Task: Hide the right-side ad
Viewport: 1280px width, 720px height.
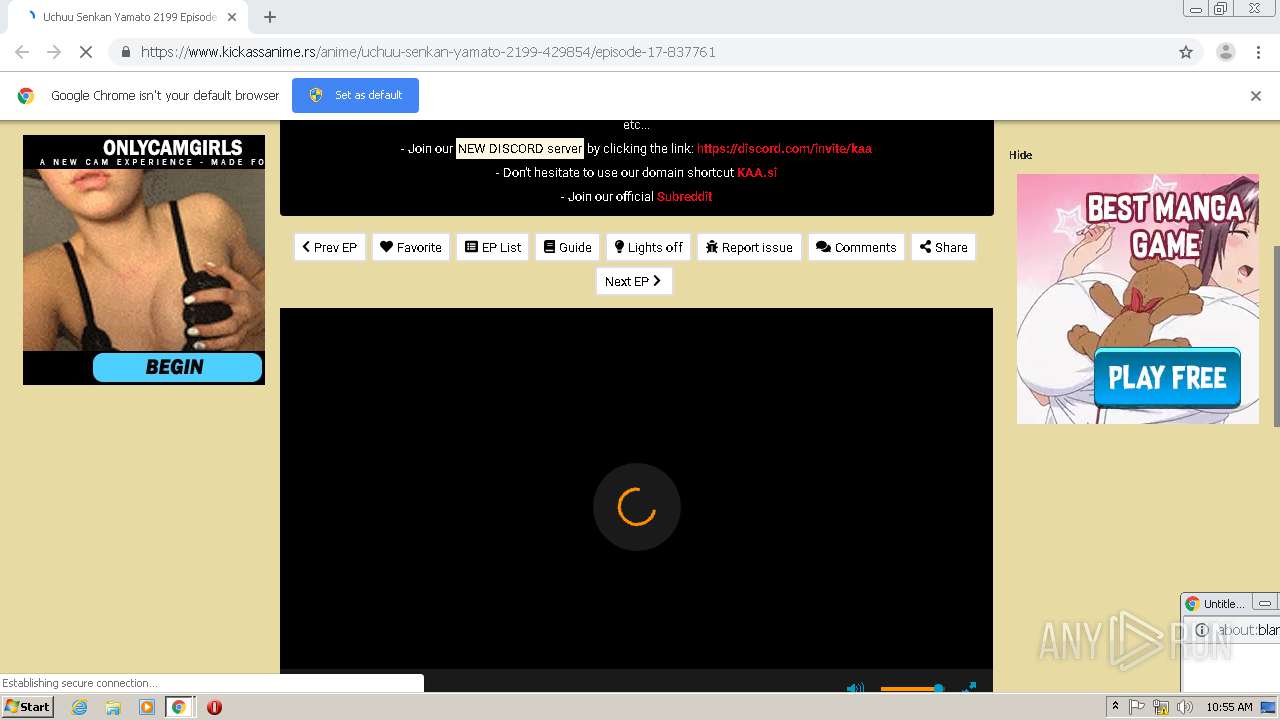Action: click(x=1020, y=155)
